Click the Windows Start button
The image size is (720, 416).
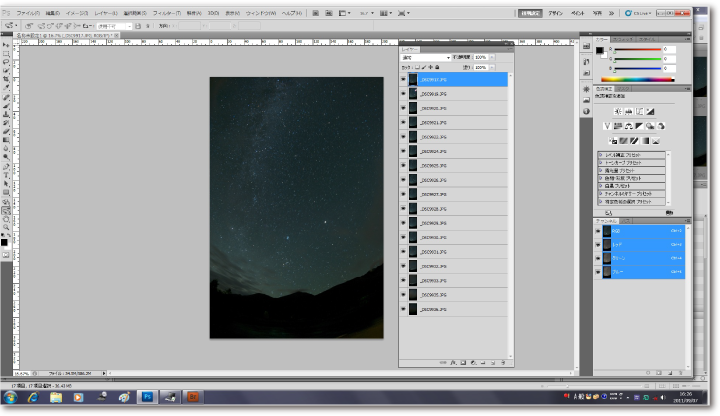click(12, 397)
